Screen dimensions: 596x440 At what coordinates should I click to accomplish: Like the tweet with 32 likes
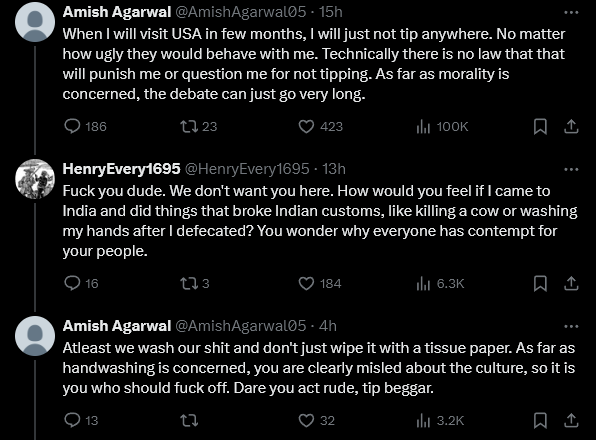click(x=306, y=420)
